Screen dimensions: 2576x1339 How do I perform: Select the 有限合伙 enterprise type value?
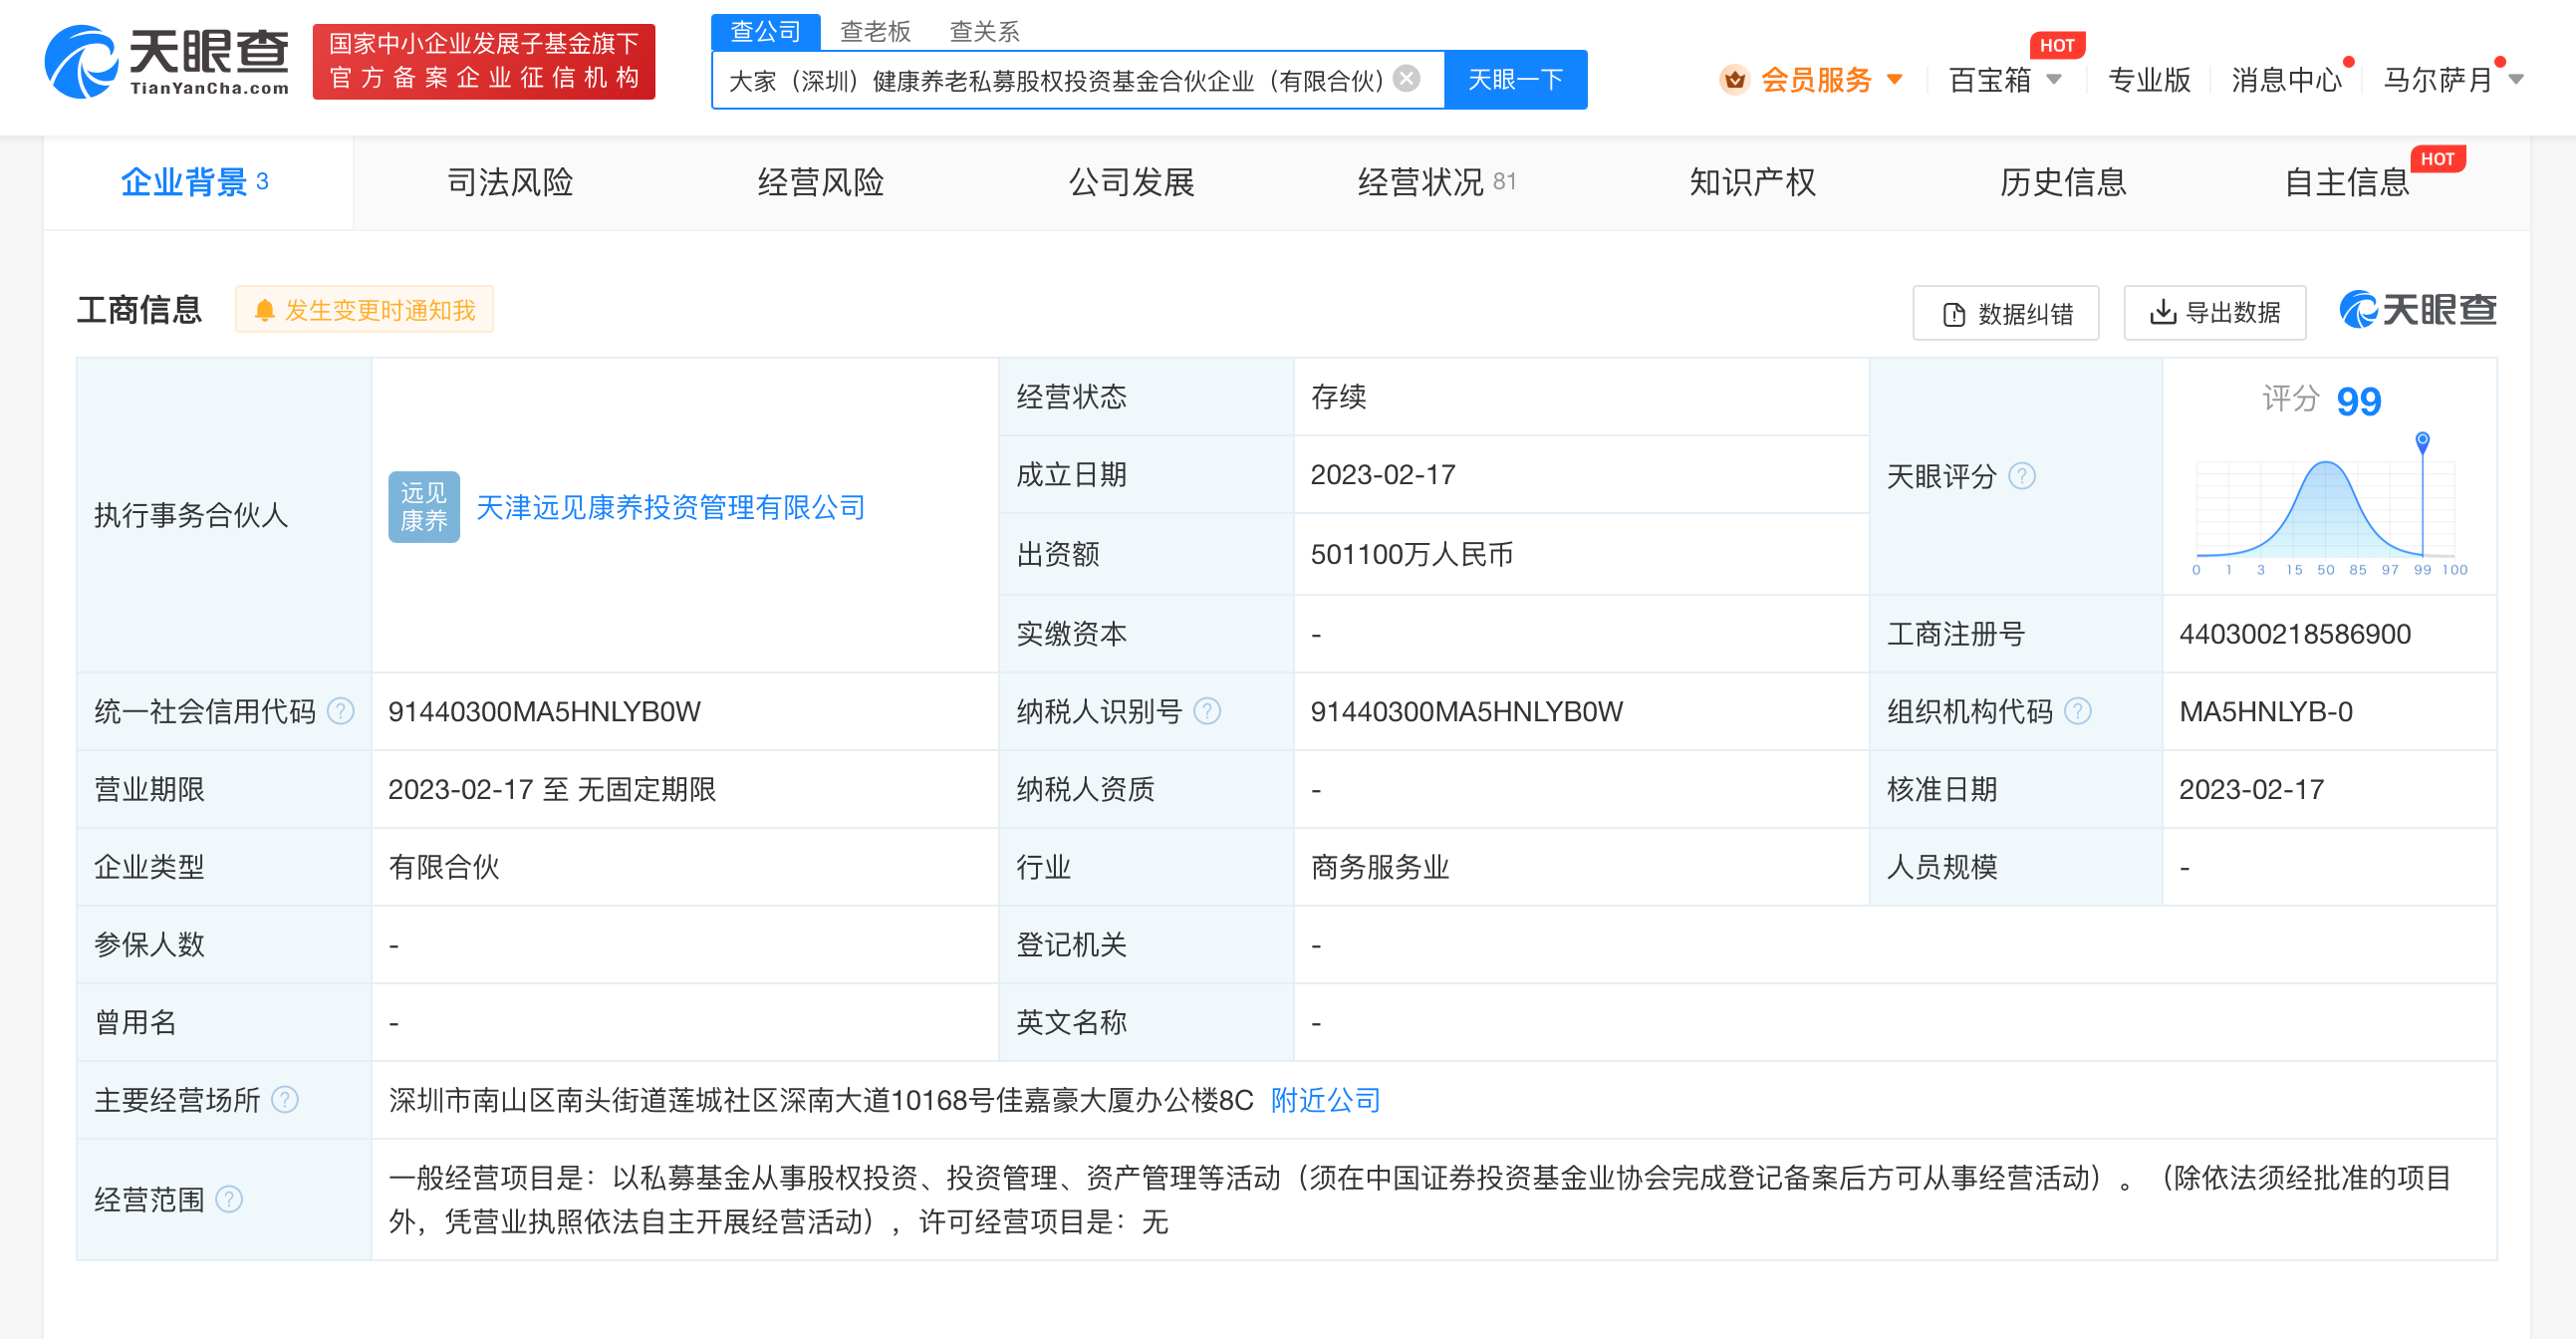click(444, 867)
